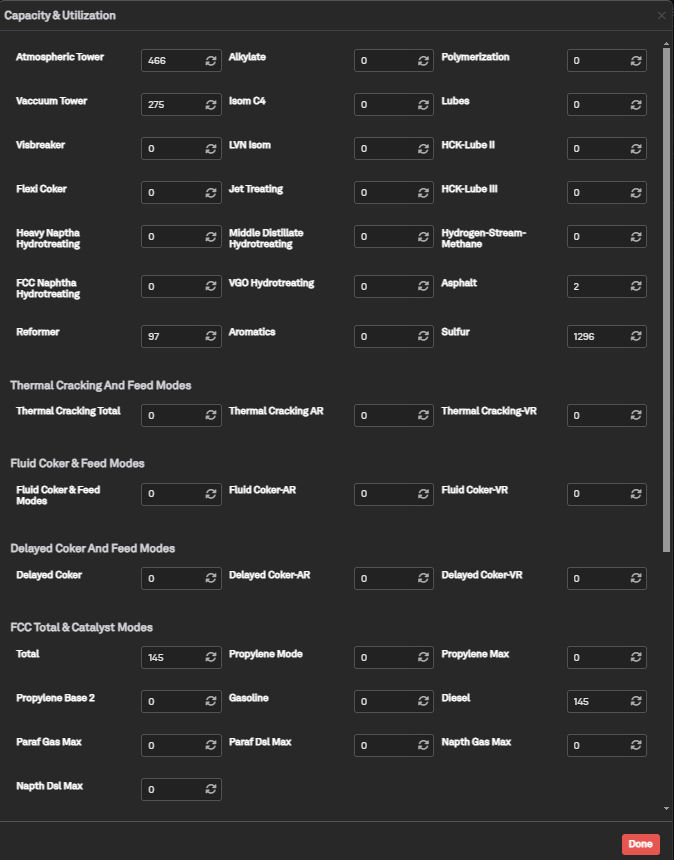Refresh the Delayed Coker value
674x860 pixels.
(210, 579)
